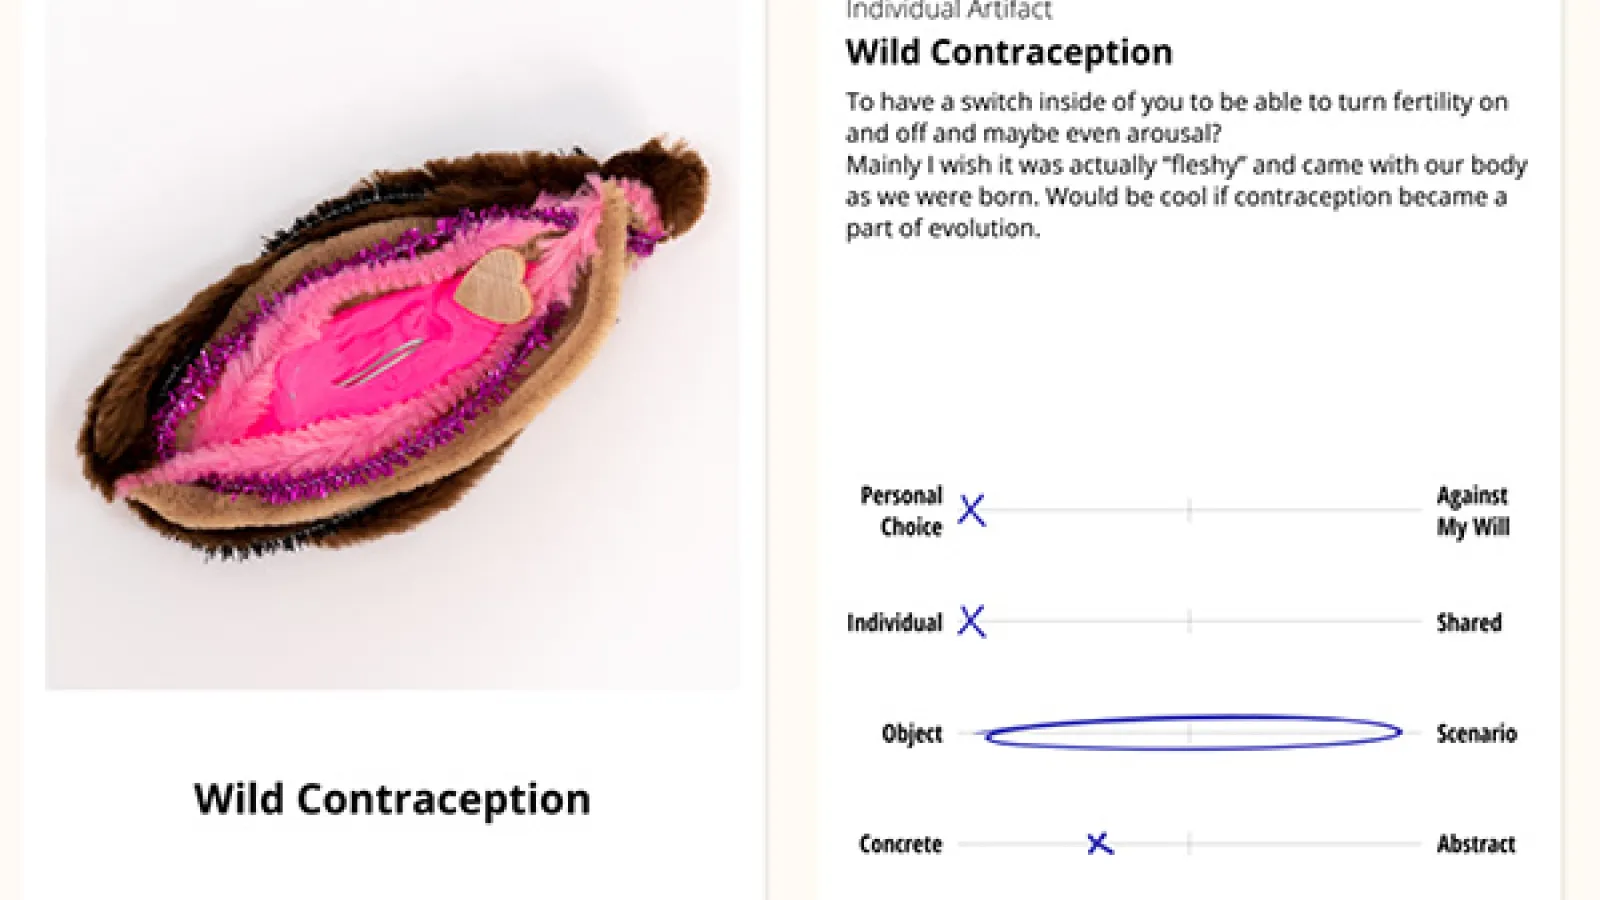Click the midpoint tick of Individual–Shared scale
The image size is (1600, 900).
pyautogui.click(x=1189, y=621)
